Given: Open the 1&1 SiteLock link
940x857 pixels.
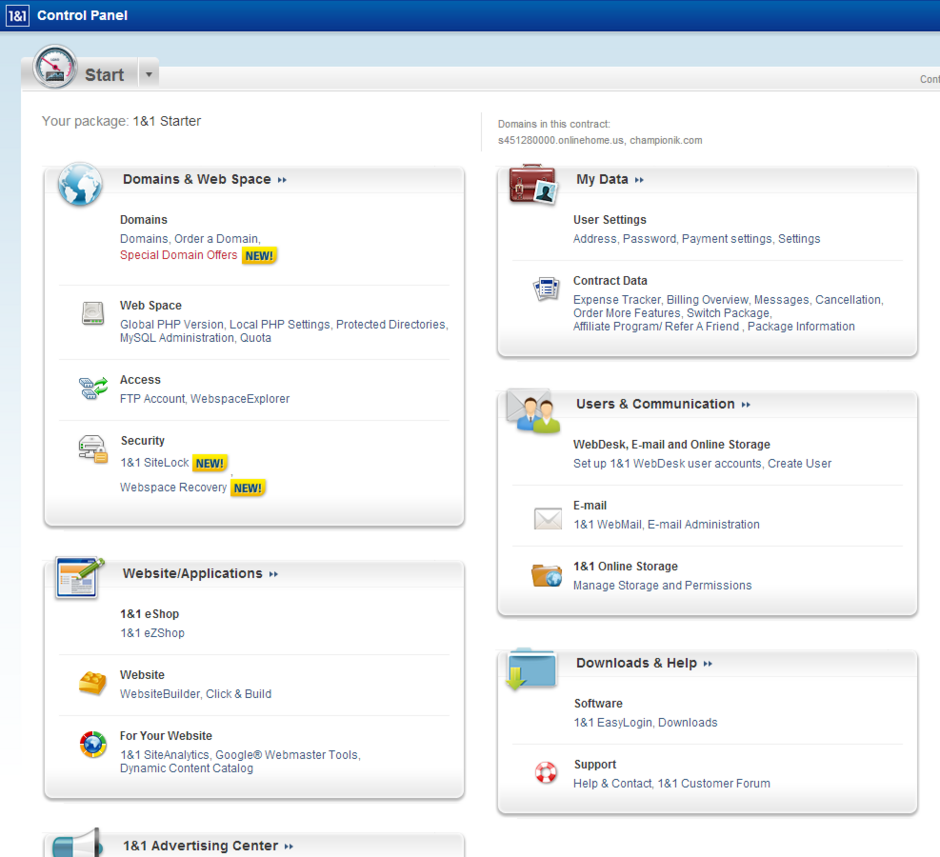Looking at the screenshot, I should point(155,463).
